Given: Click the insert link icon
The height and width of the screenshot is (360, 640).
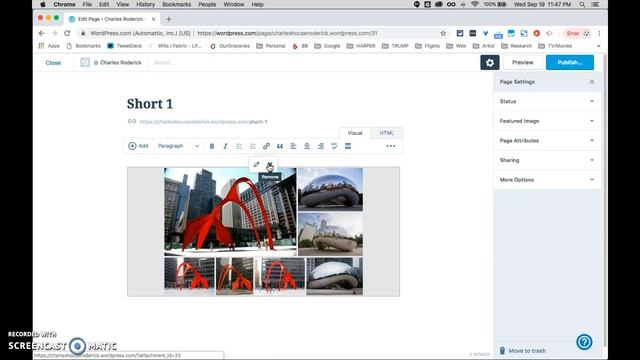Looking at the screenshot, I should pos(266,146).
